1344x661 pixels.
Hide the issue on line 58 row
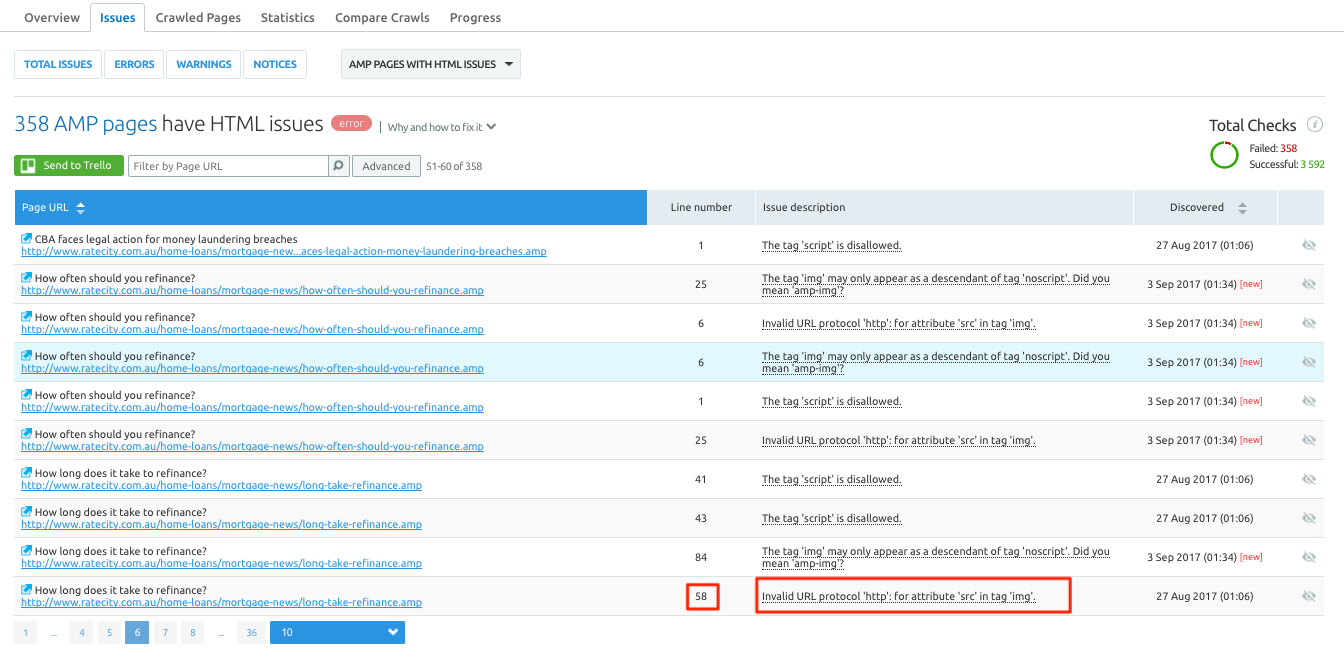(1309, 596)
